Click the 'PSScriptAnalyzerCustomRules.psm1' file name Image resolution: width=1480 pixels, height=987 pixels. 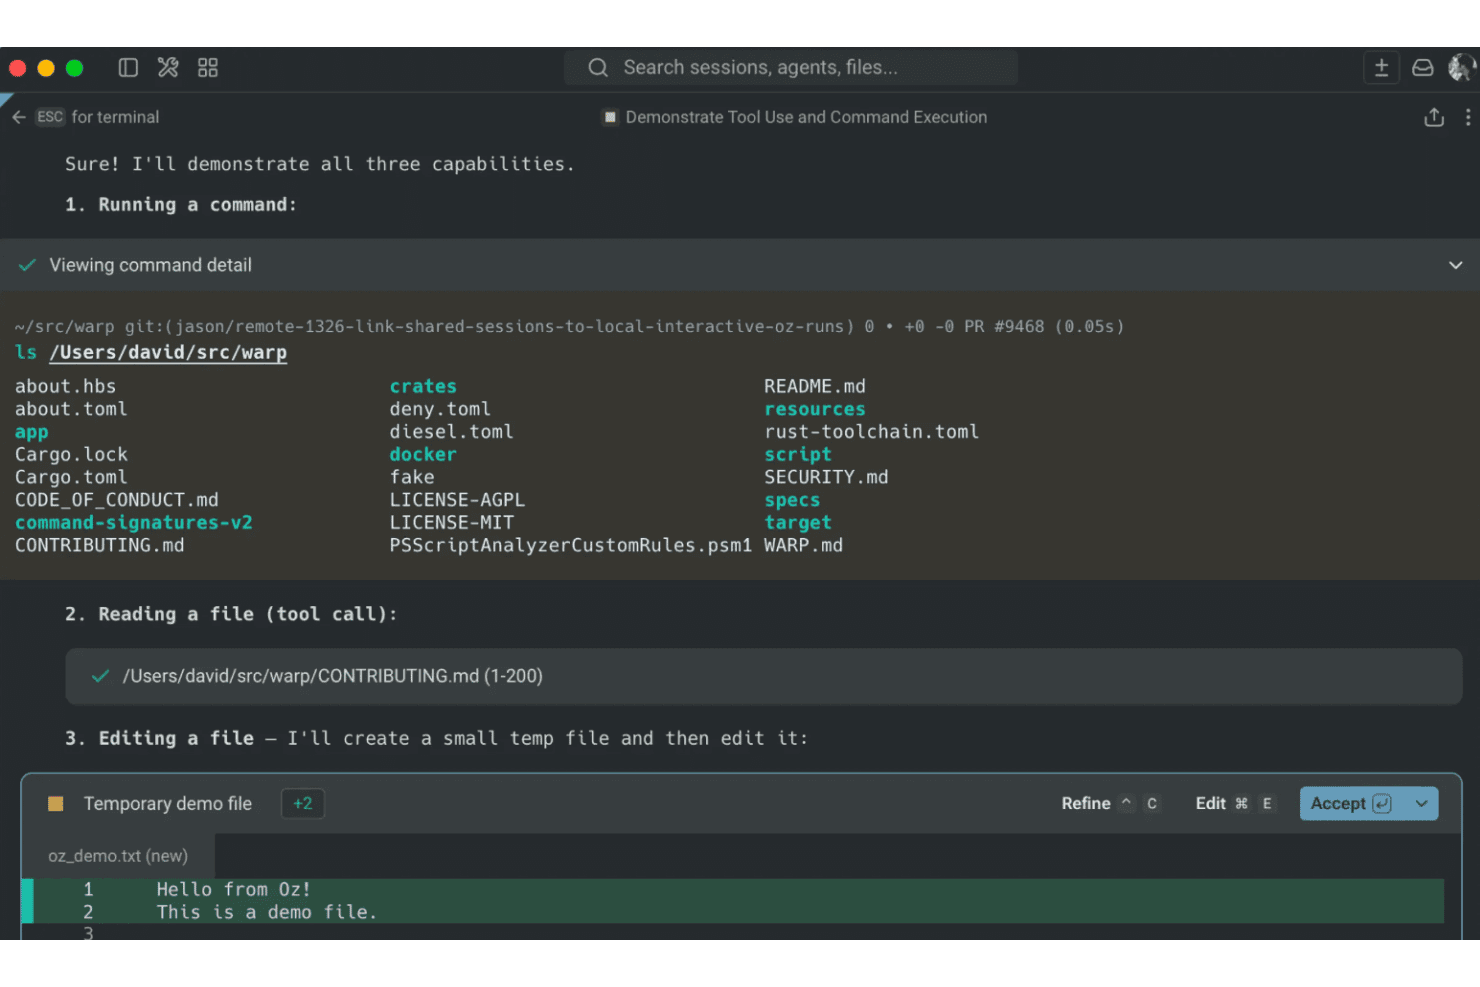571,546
